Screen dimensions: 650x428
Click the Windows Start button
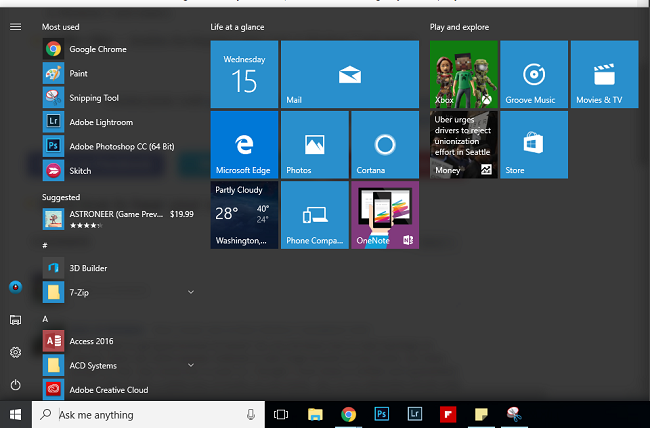(16, 414)
